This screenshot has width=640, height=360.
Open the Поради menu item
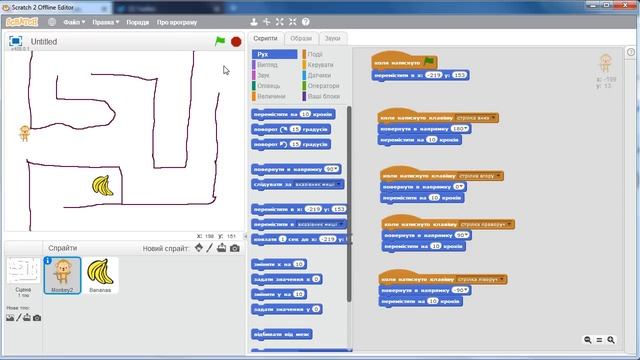point(138,22)
